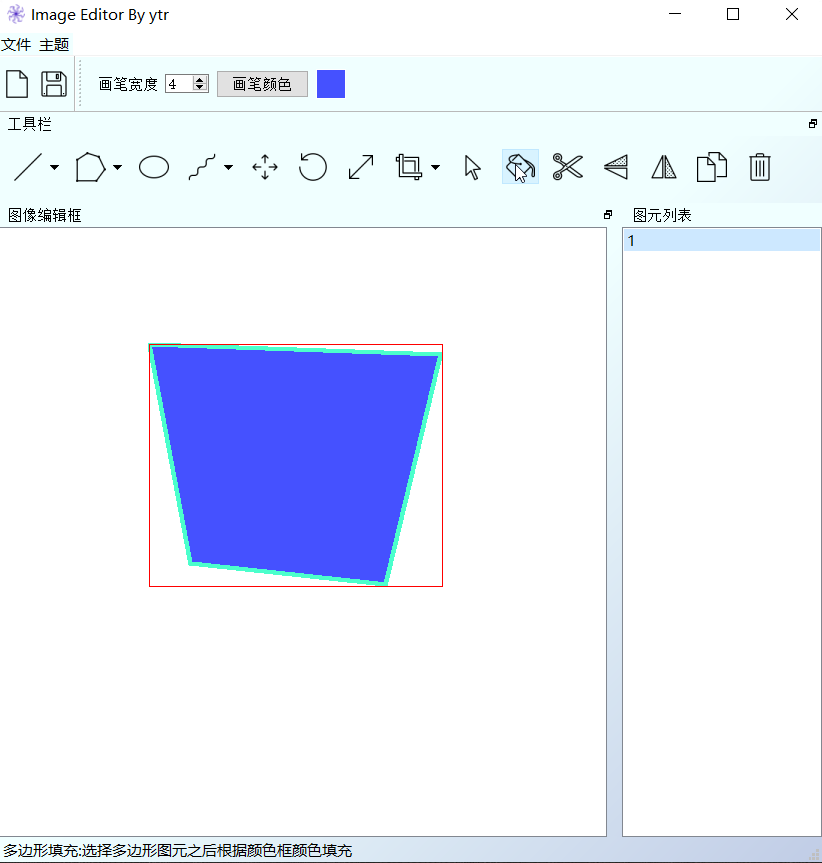Image resolution: width=822 pixels, height=863 pixels.
Task: Click the 画笔颜色 button
Action: (262, 84)
